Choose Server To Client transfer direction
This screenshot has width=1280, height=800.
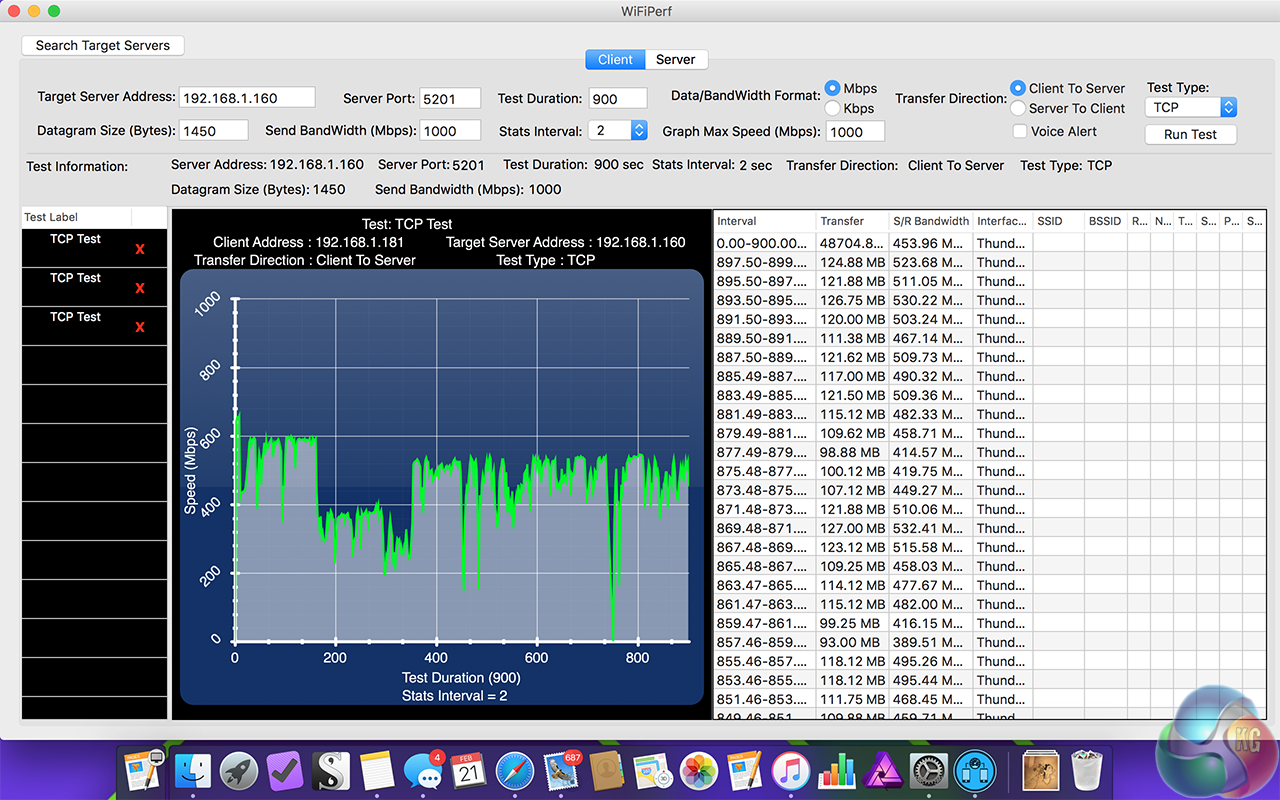click(x=1018, y=108)
